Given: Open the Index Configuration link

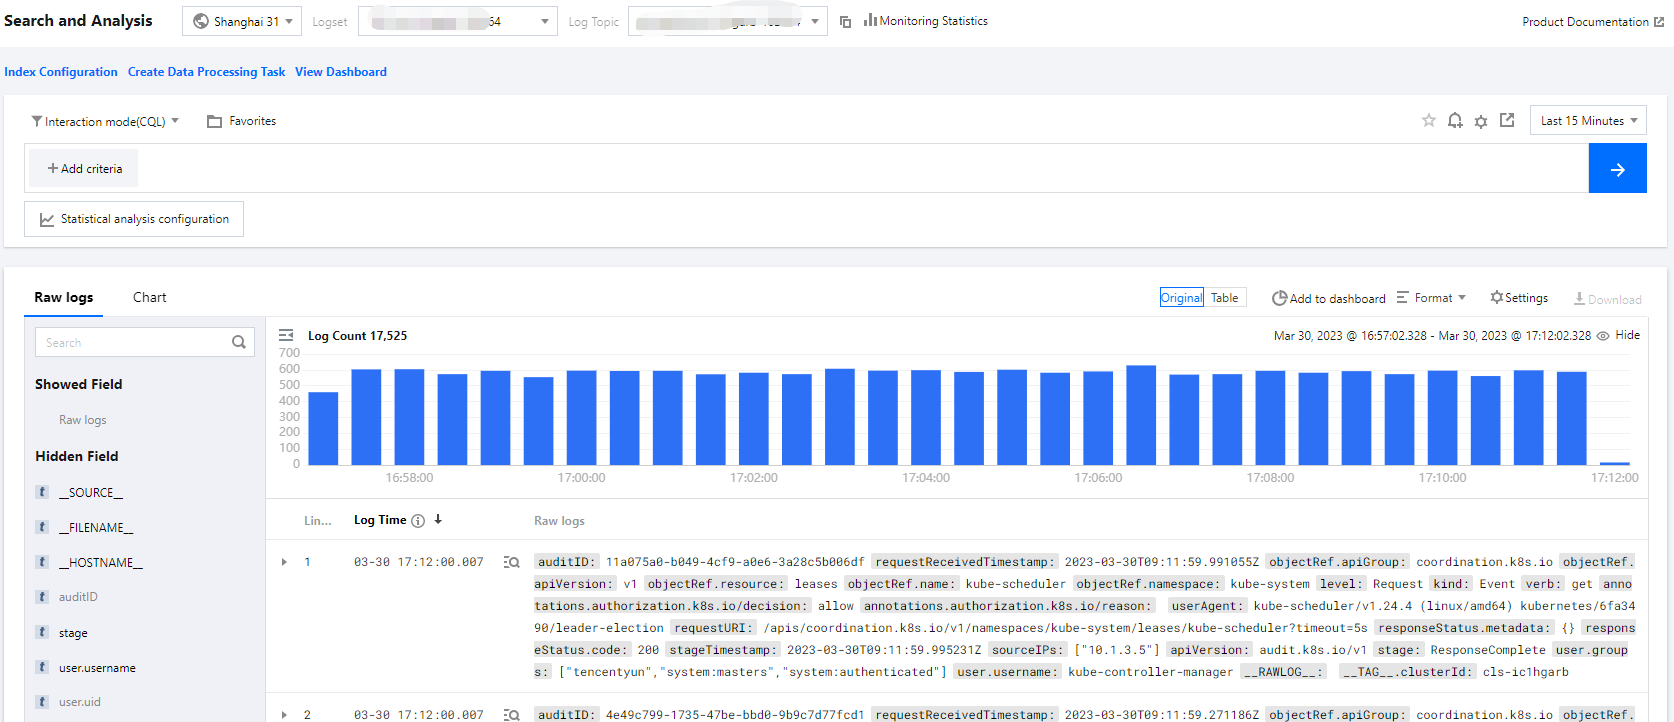Looking at the screenshot, I should (61, 72).
